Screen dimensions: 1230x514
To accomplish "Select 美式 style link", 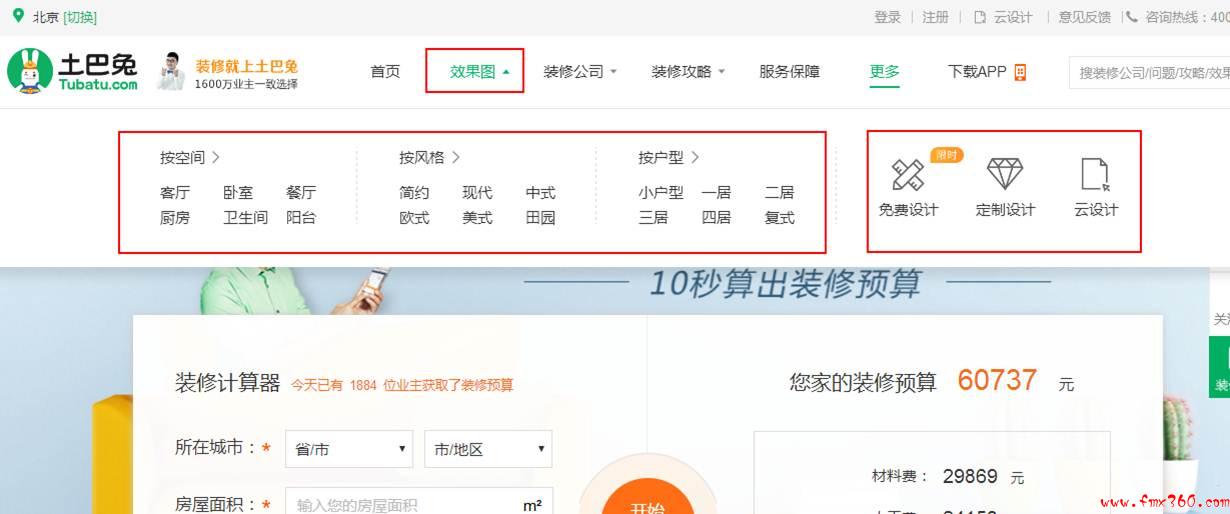I will click(x=477, y=218).
